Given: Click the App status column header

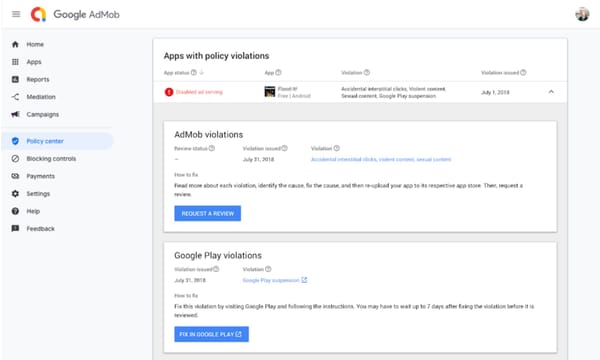Looking at the screenshot, I should click(176, 73).
